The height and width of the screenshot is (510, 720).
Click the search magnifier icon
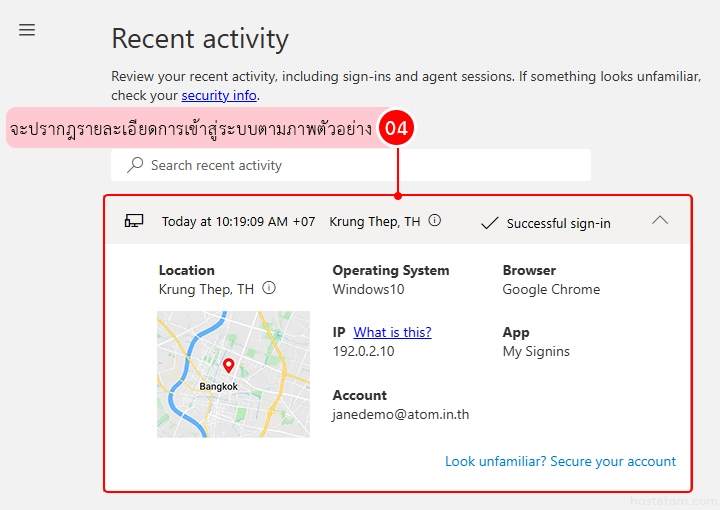point(135,165)
